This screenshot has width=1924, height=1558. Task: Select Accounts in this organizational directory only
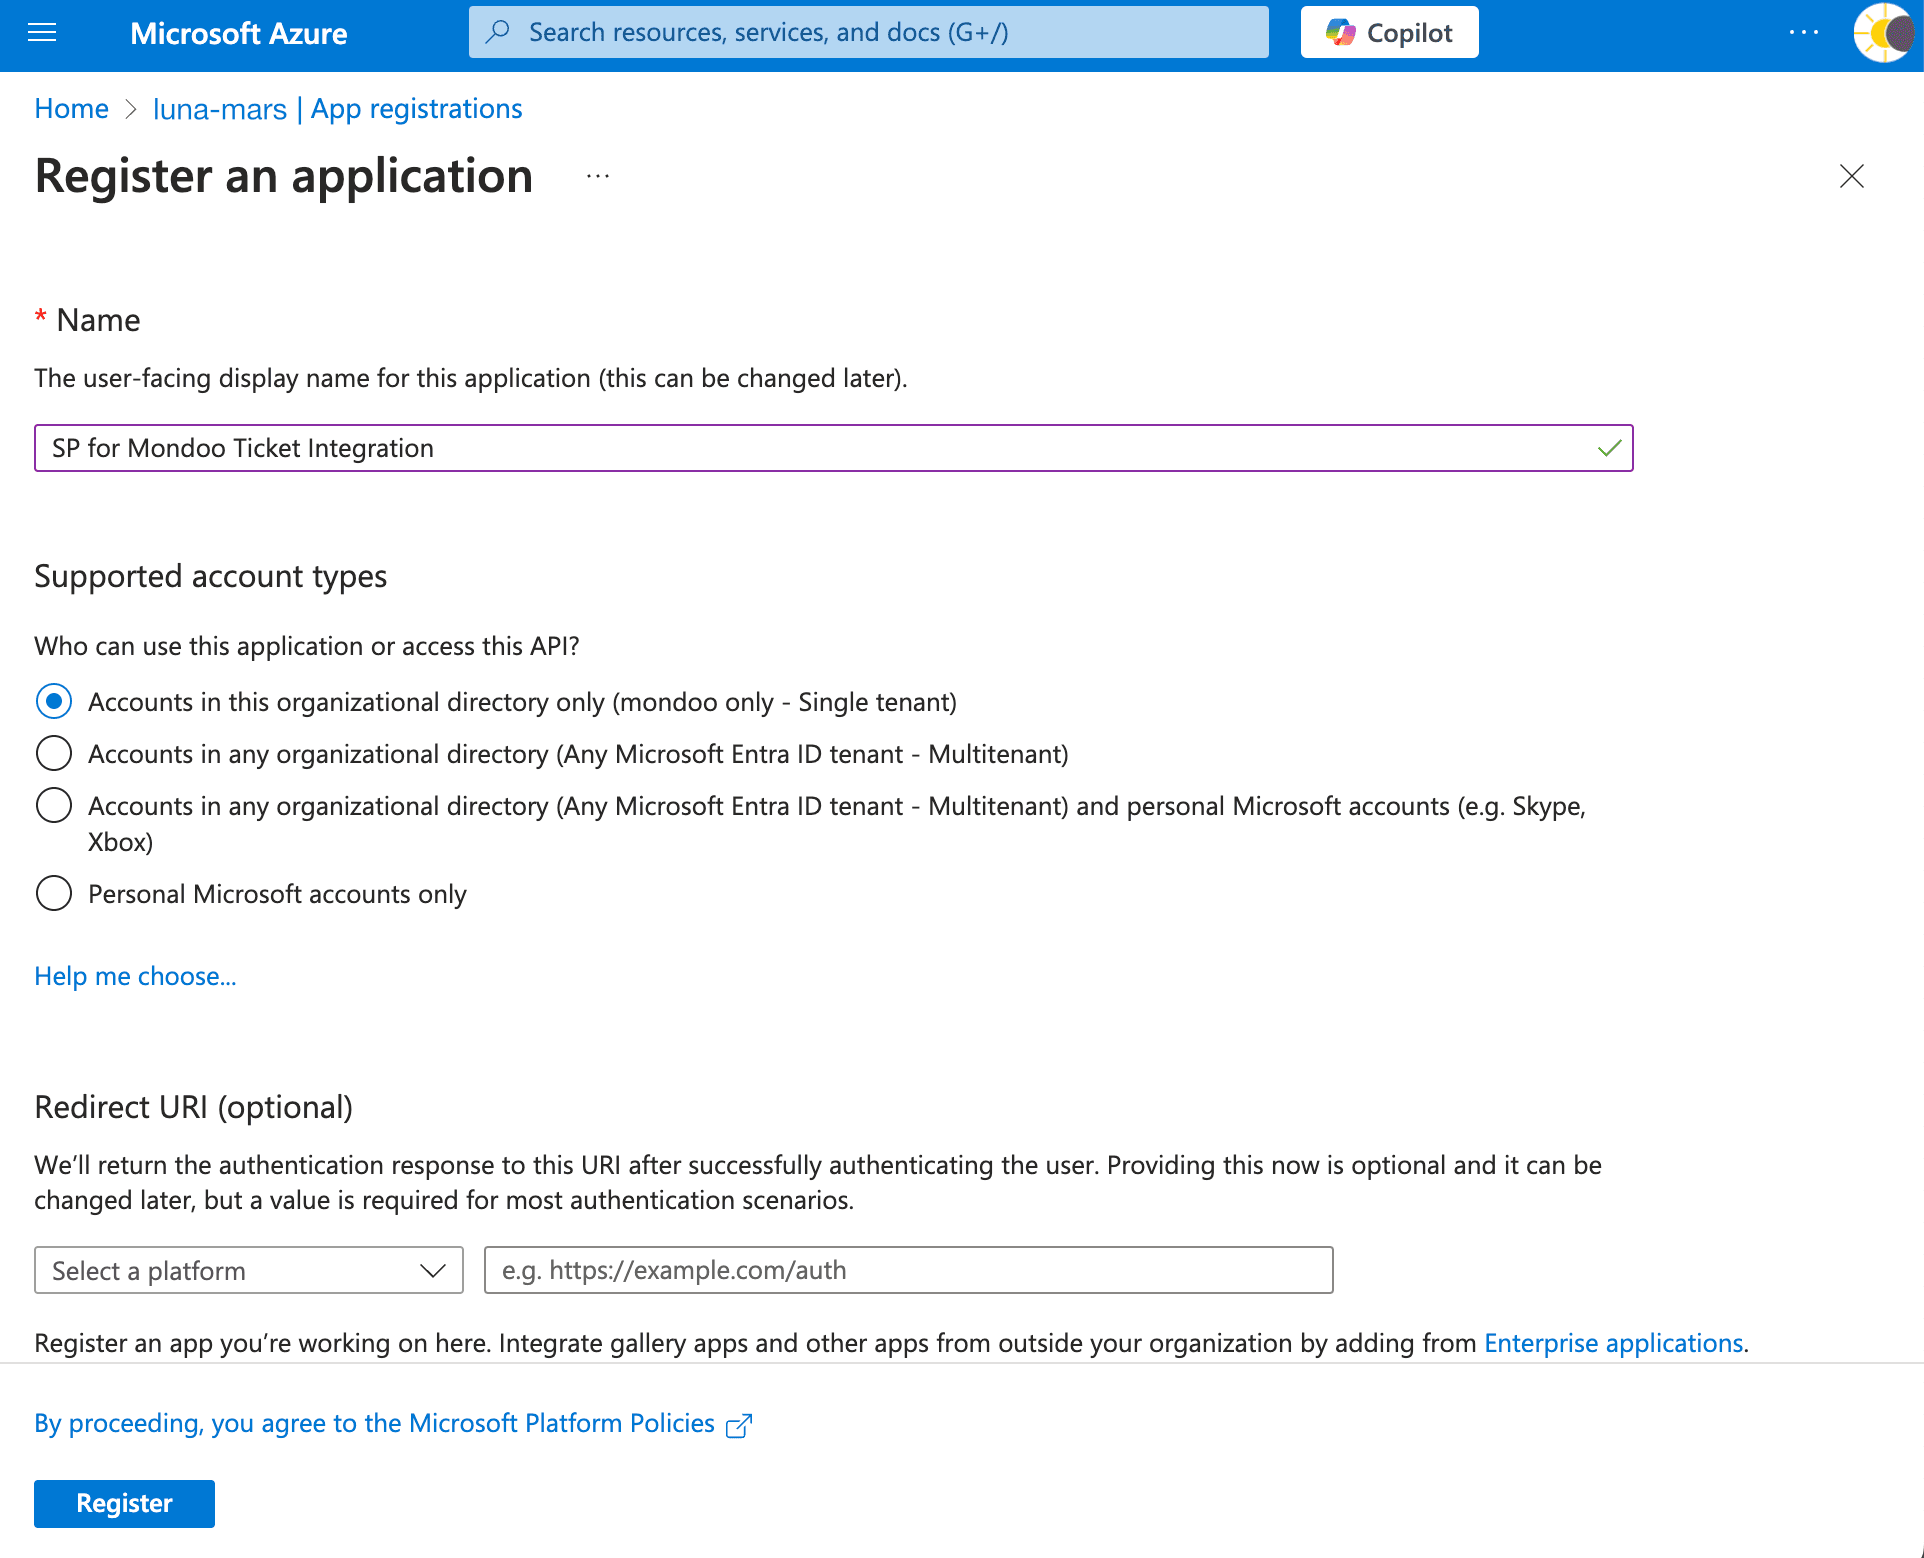54,701
